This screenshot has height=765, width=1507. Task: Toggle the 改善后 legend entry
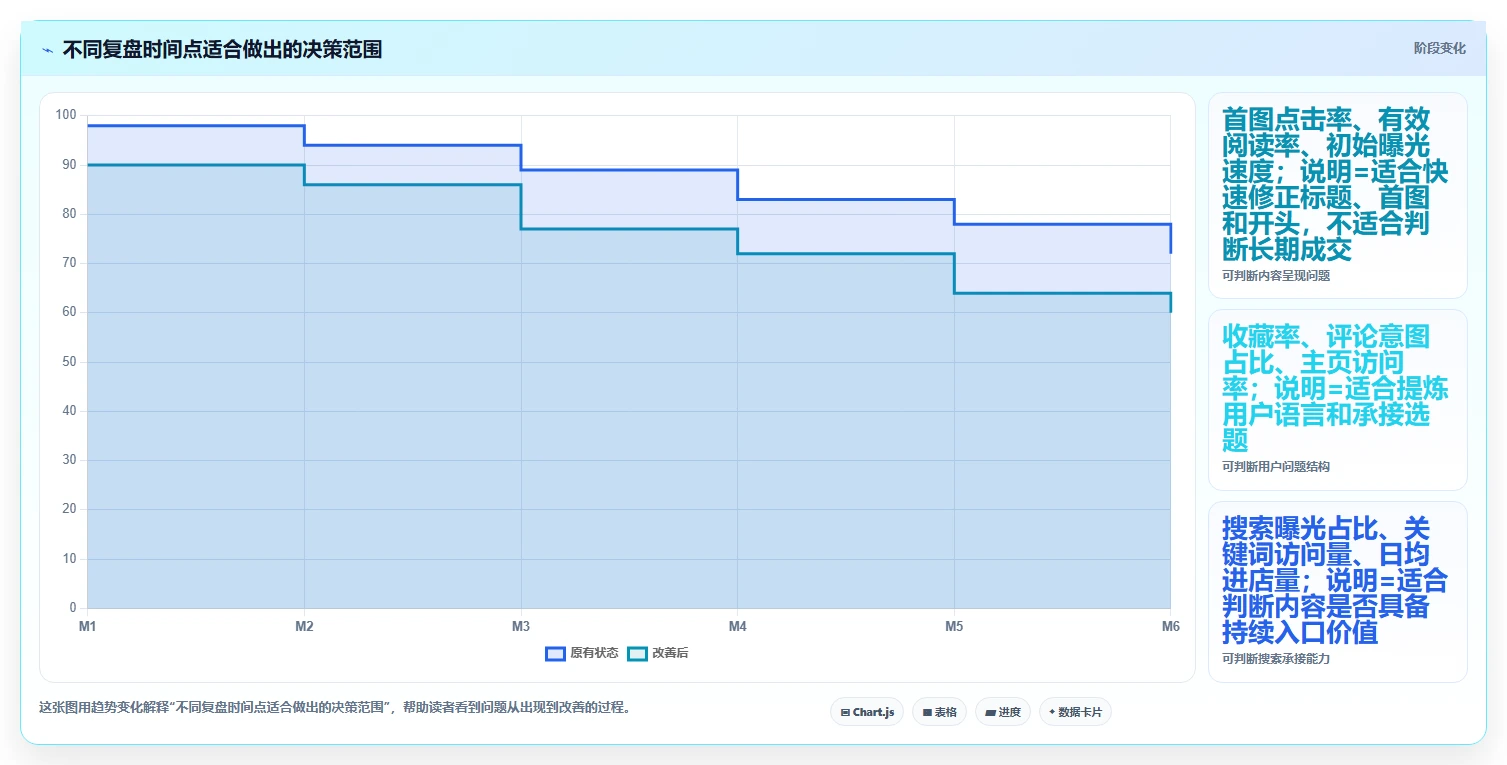click(x=658, y=653)
